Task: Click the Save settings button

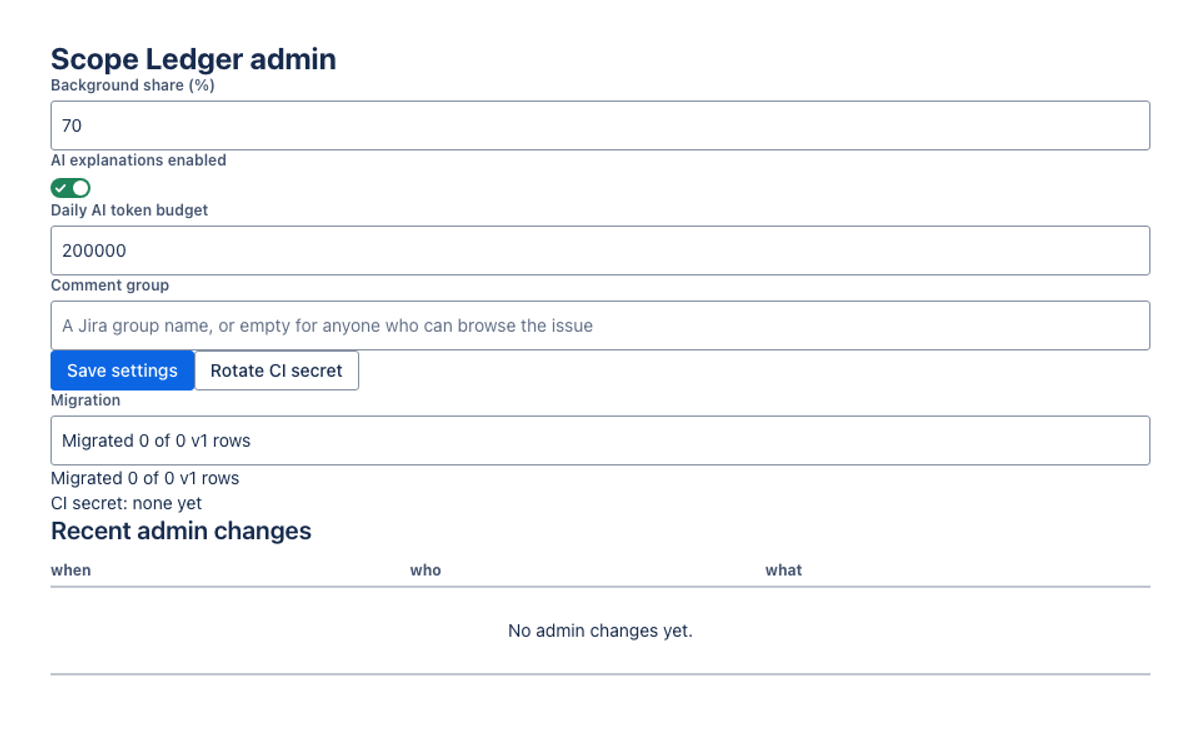Action: [x=122, y=370]
